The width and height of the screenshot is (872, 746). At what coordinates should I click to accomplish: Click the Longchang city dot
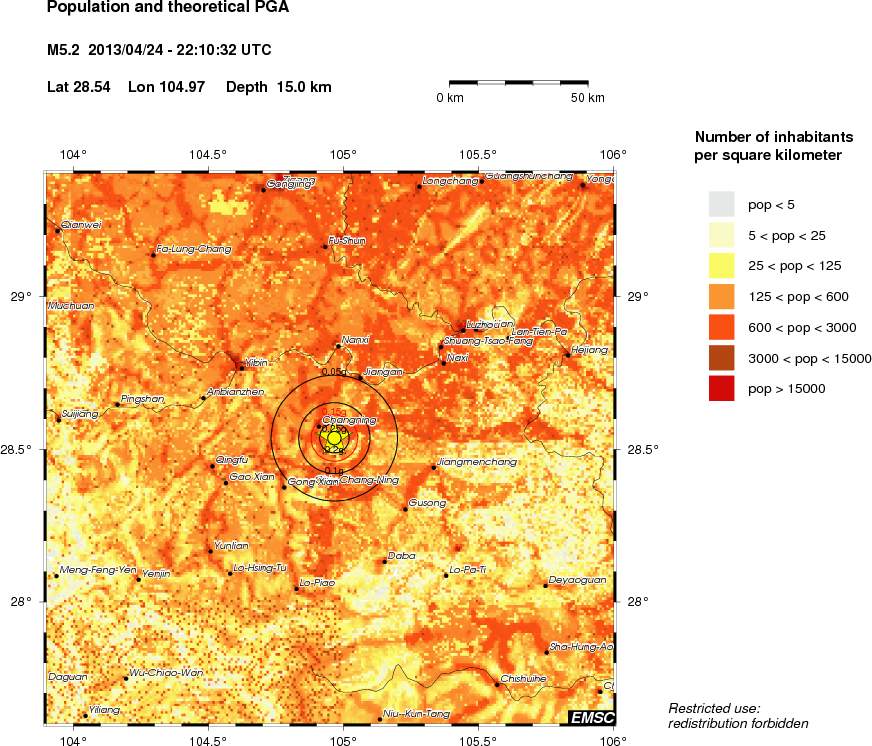coord(419,187)
